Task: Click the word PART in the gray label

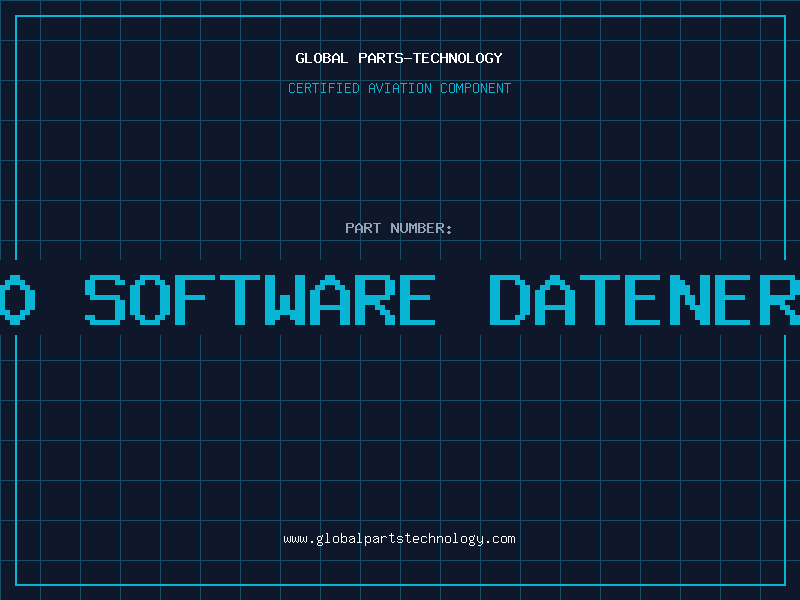Action: point(363,228)
